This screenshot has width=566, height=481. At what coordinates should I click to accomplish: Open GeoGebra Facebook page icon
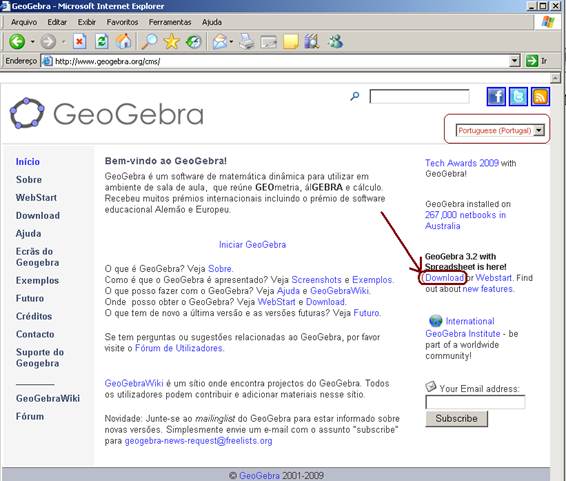496,97
